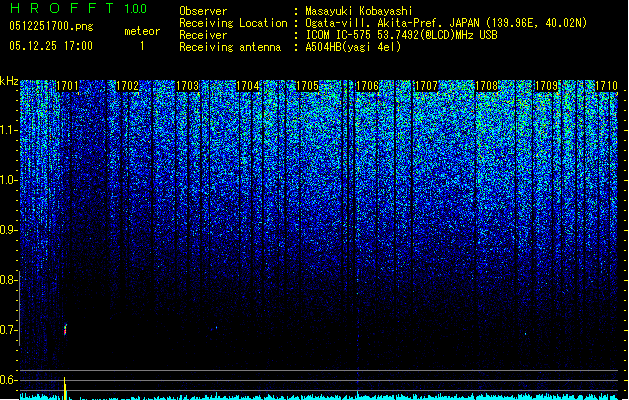This screenshot has height=400, width=629.
Task: Click the meteor count value 1
Action: 142,46
